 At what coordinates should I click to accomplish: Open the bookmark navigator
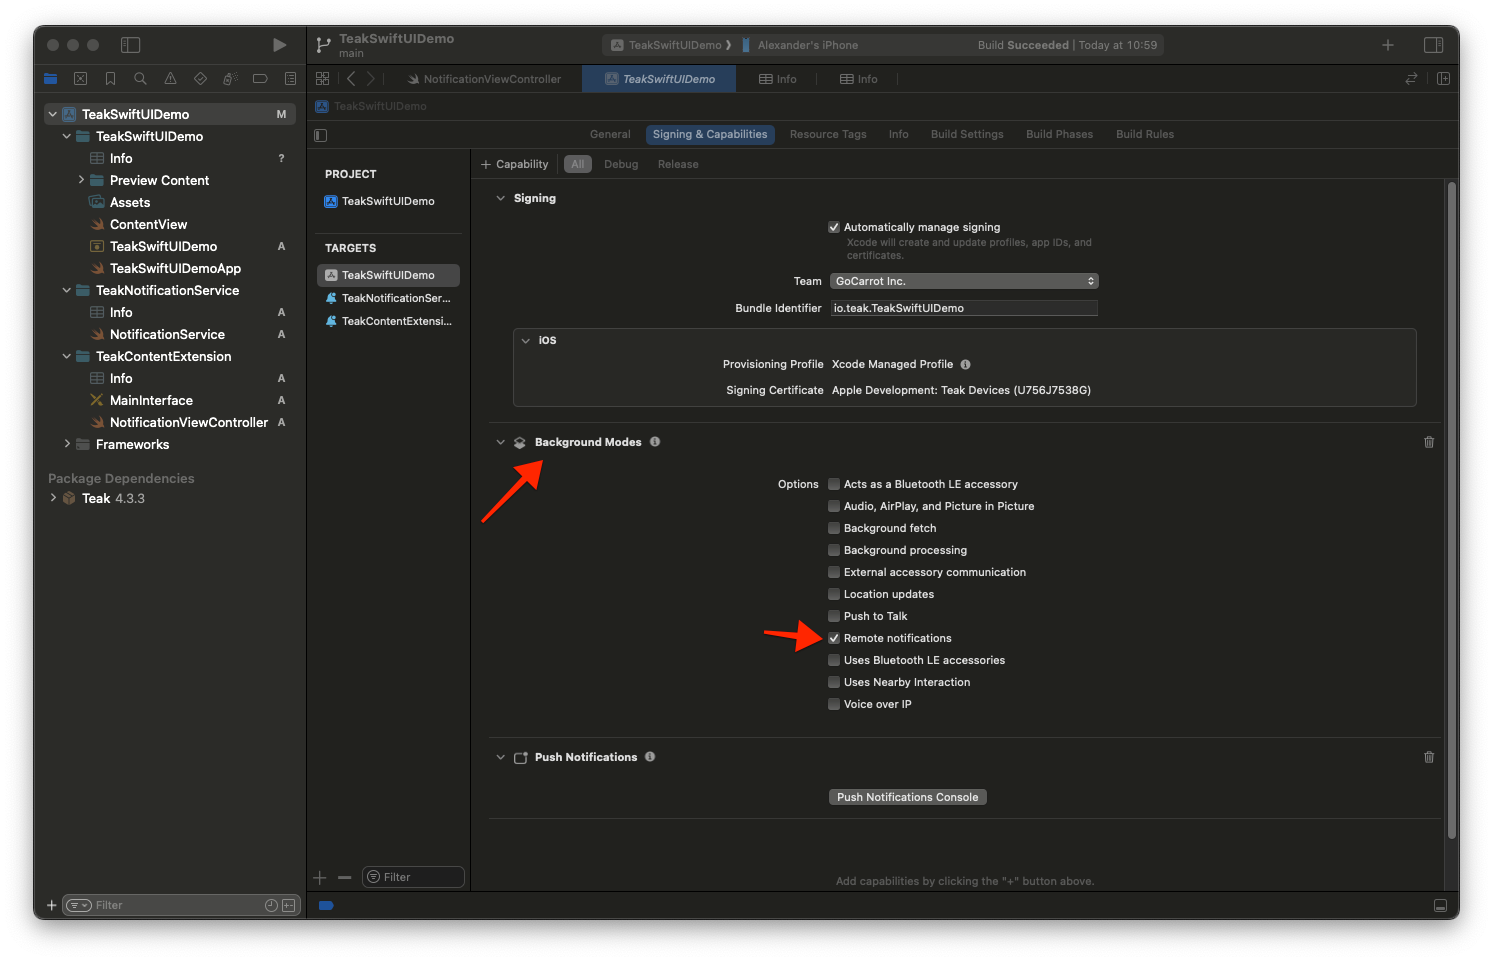point(110,78)
